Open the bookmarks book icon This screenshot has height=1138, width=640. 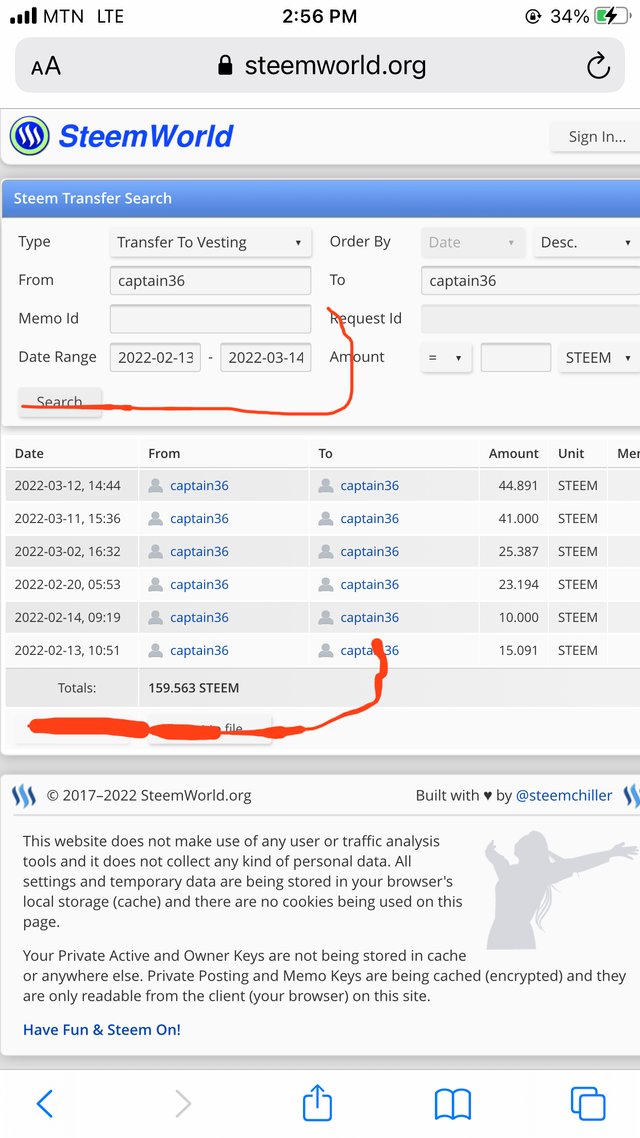pos(453,1104)
